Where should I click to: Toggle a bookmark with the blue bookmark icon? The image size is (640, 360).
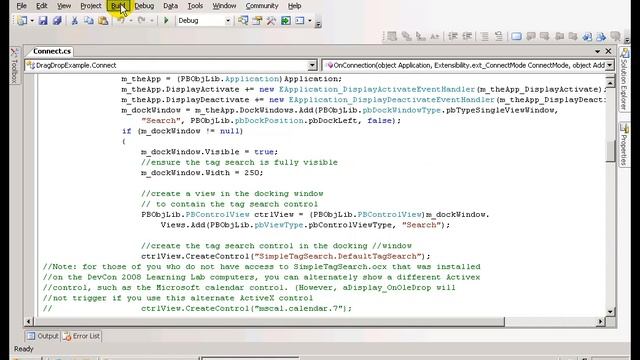(516, 36)
